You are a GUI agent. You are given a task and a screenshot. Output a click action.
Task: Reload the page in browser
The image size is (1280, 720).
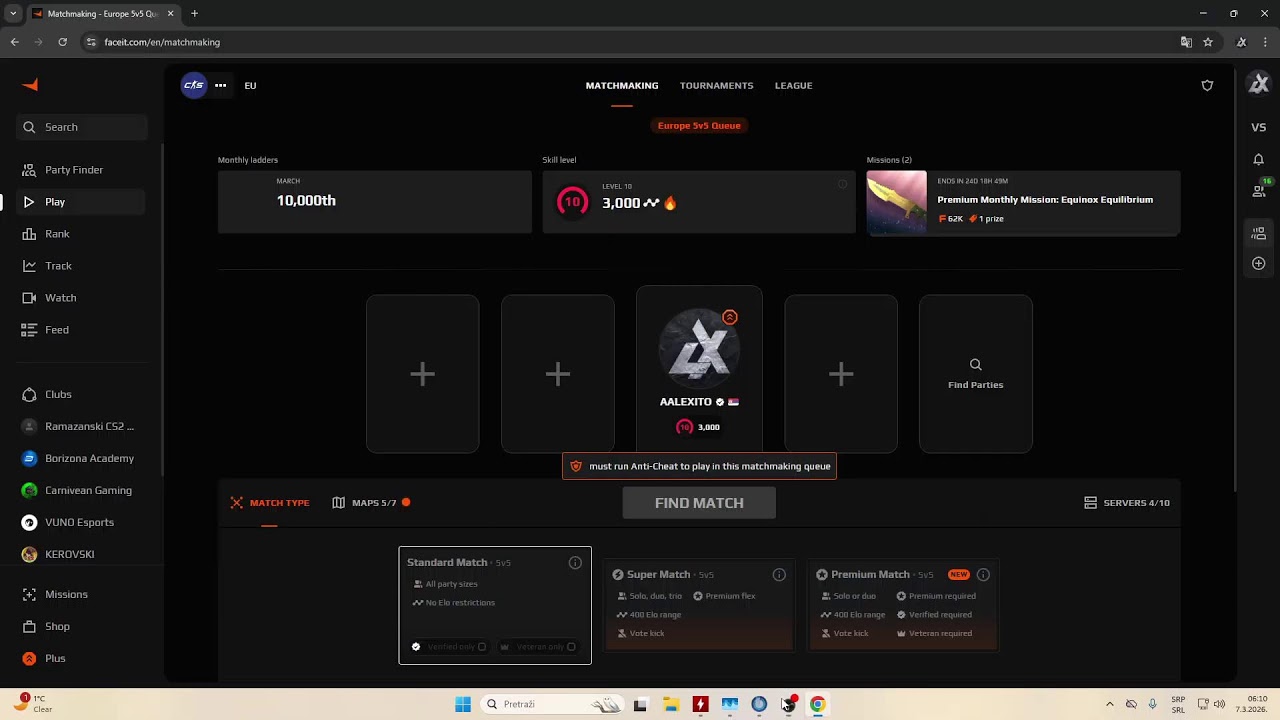(62, 42)
